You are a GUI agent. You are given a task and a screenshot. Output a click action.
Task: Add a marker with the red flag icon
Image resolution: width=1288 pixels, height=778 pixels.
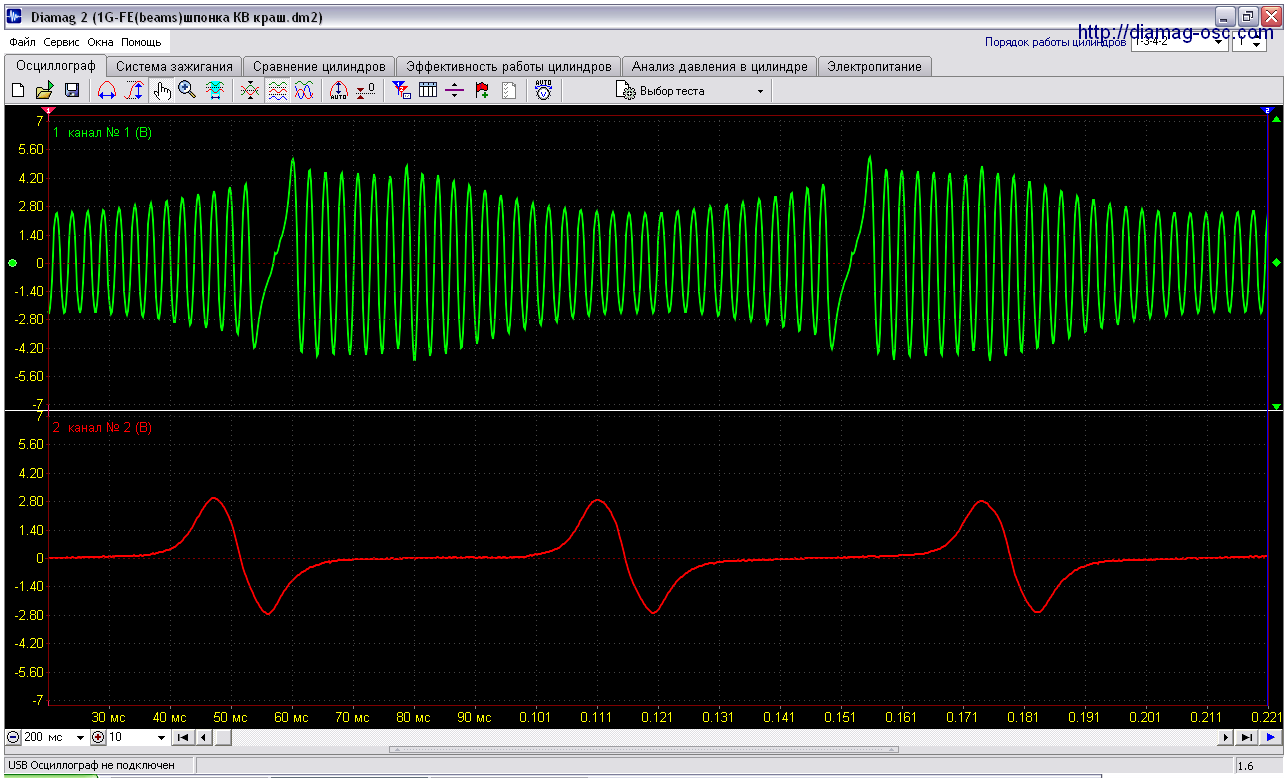point(482,91)
